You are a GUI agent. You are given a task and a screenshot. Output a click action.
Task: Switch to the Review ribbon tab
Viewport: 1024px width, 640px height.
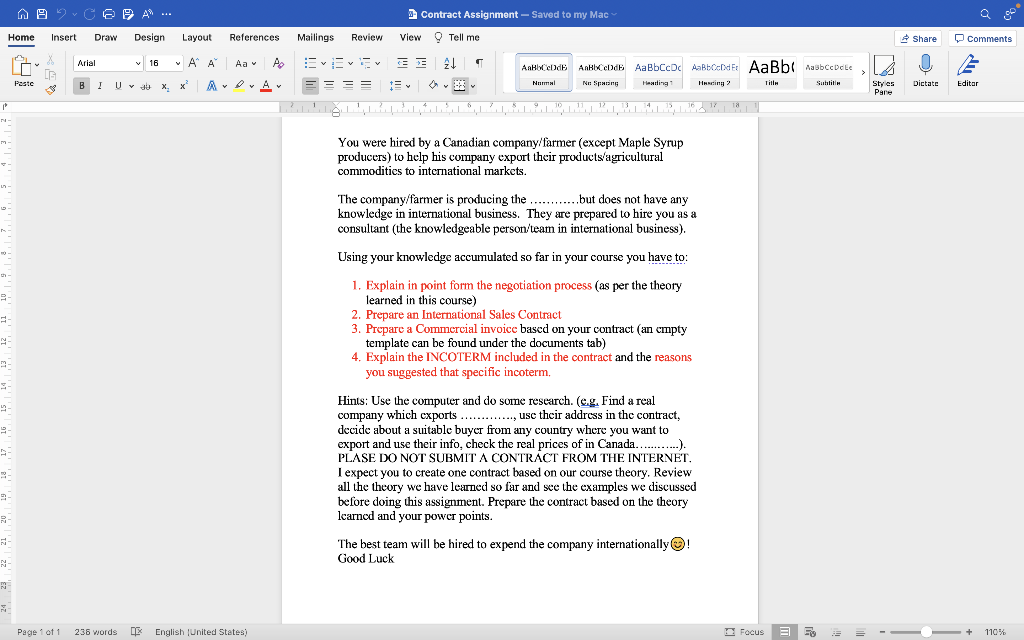pyautogui.click(x=369, y=37)
